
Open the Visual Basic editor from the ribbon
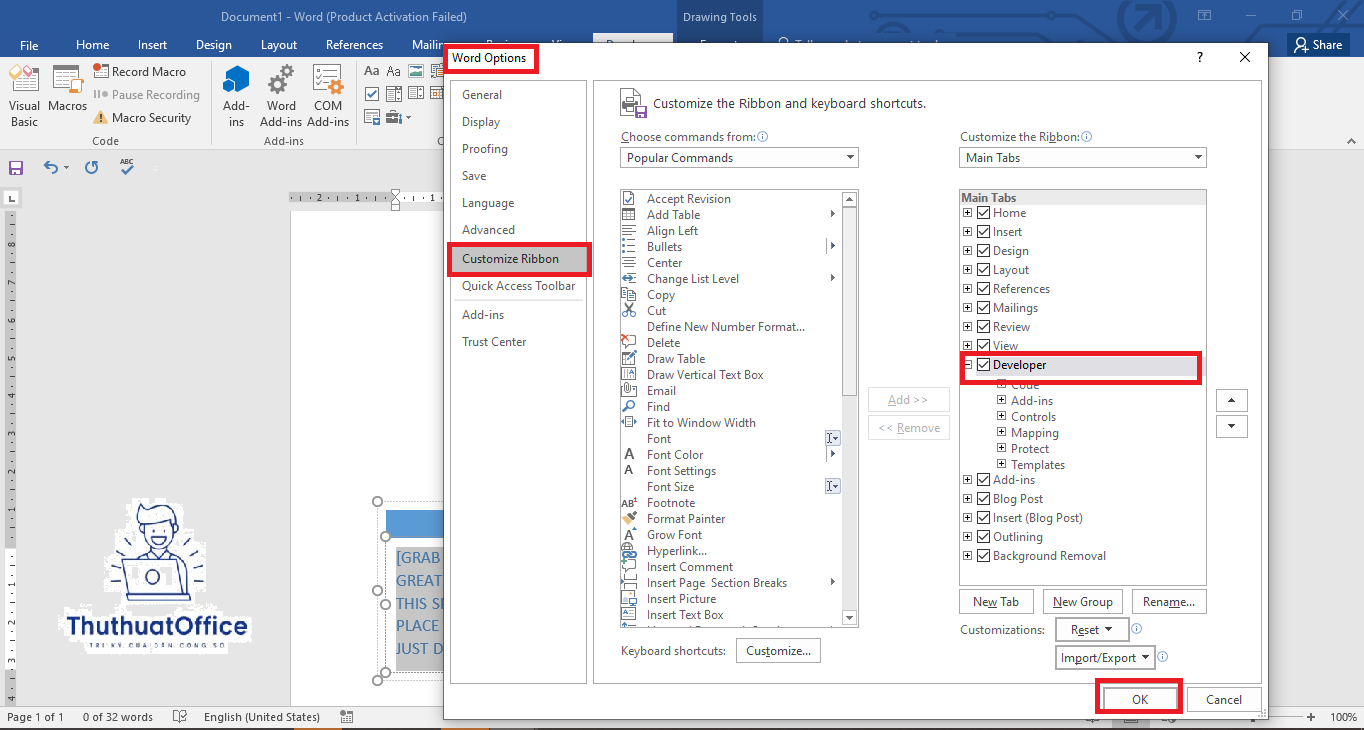coord(24,96)
